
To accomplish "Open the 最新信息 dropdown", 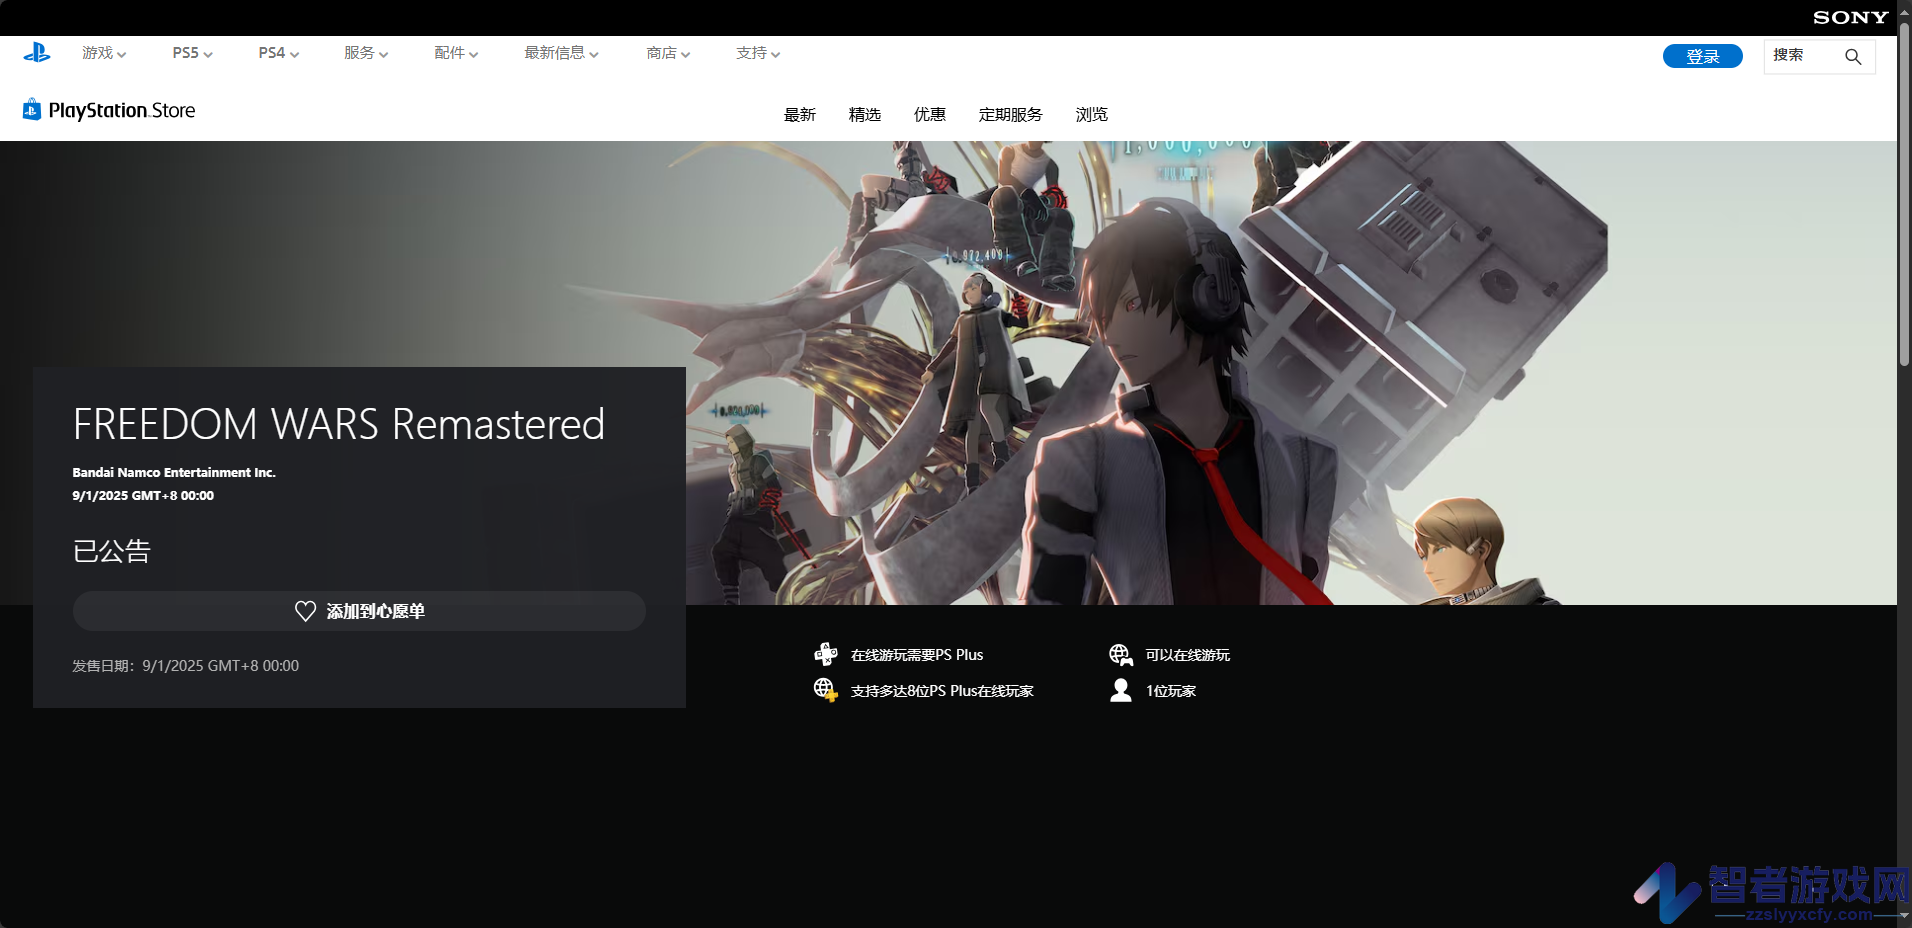I will tap(561, 53).
